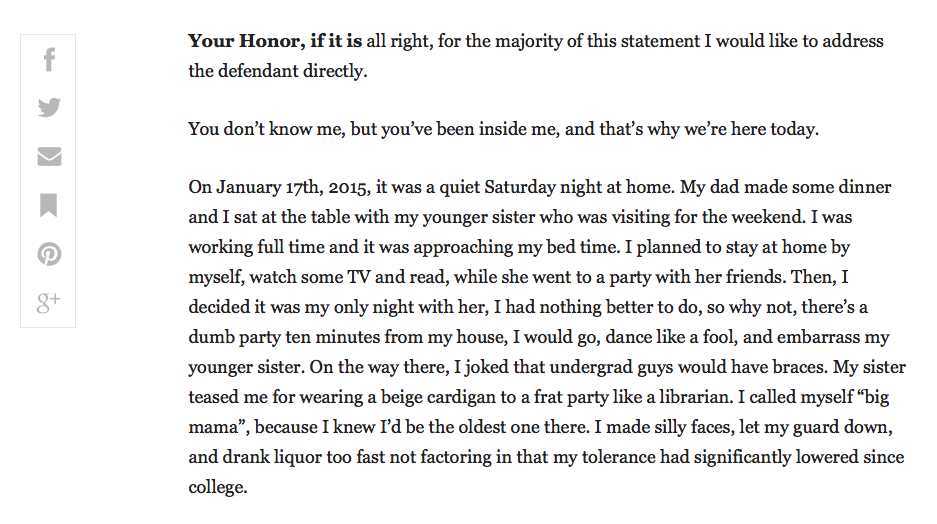The width and height of the screenshot is (937, 524).
Task: Click the bold "Your Honor, if it is" text
Action: pos(275,41)
